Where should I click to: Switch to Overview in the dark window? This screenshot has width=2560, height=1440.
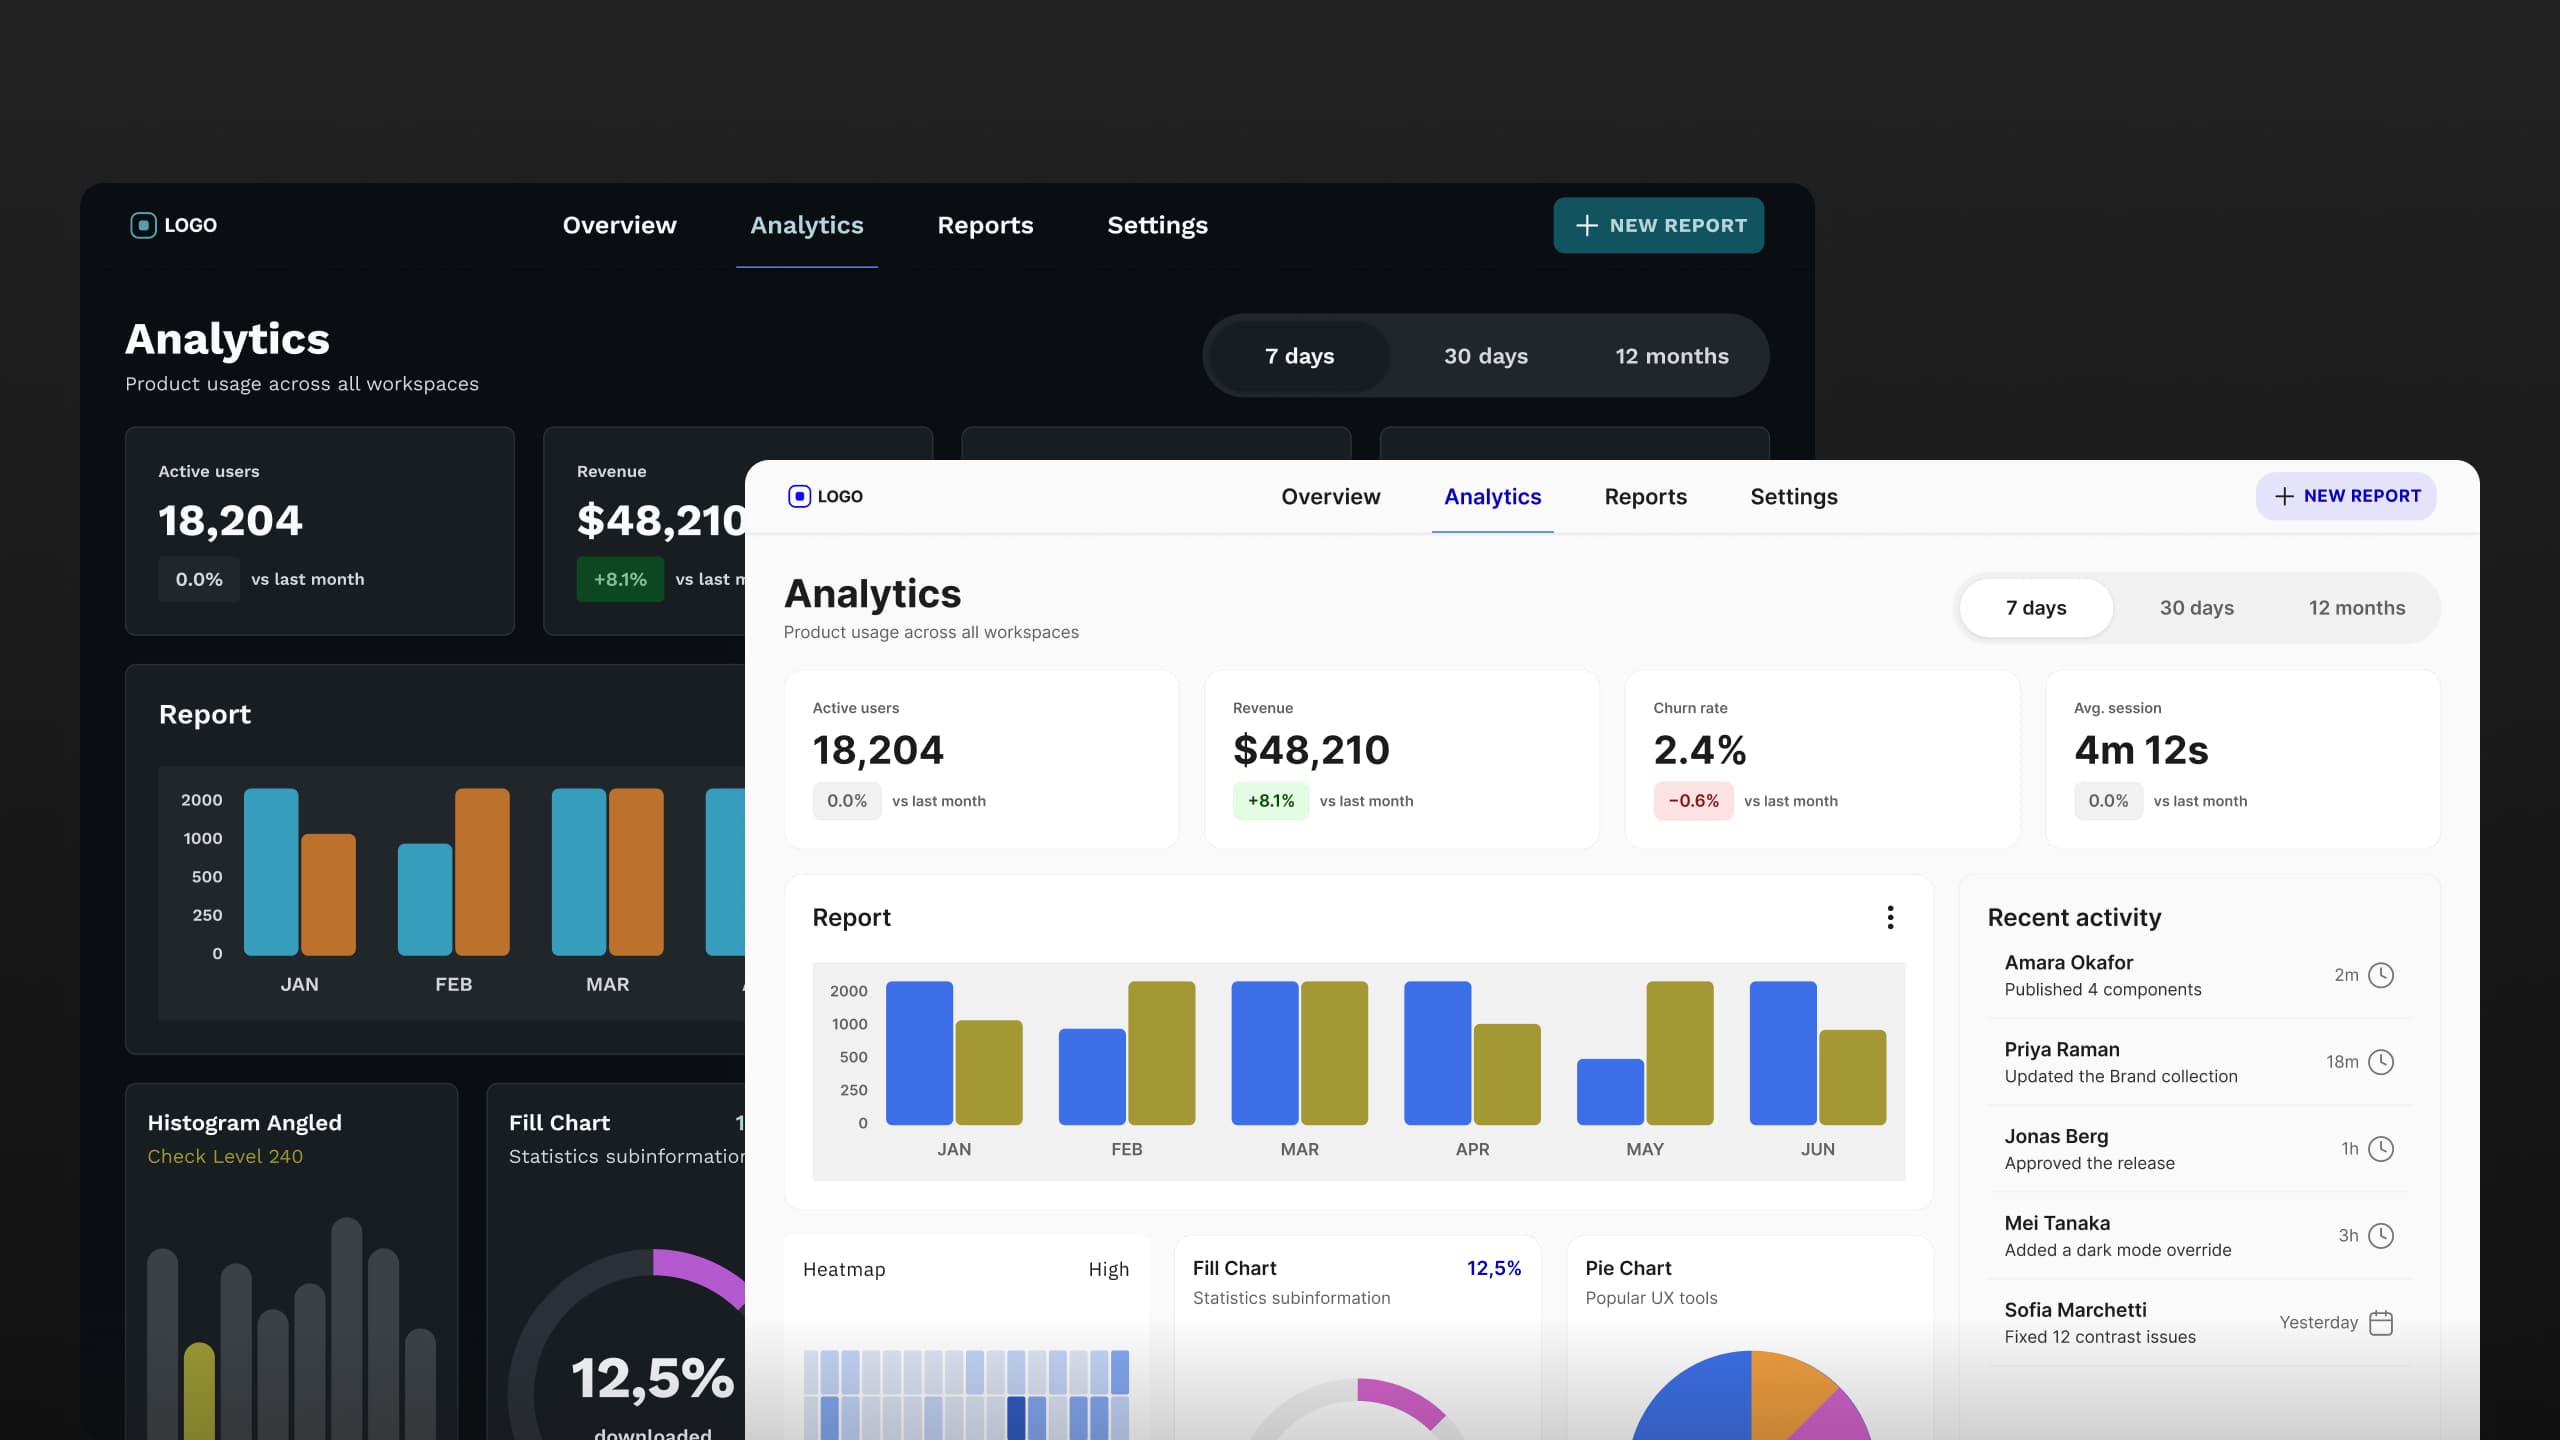(619, 226)
